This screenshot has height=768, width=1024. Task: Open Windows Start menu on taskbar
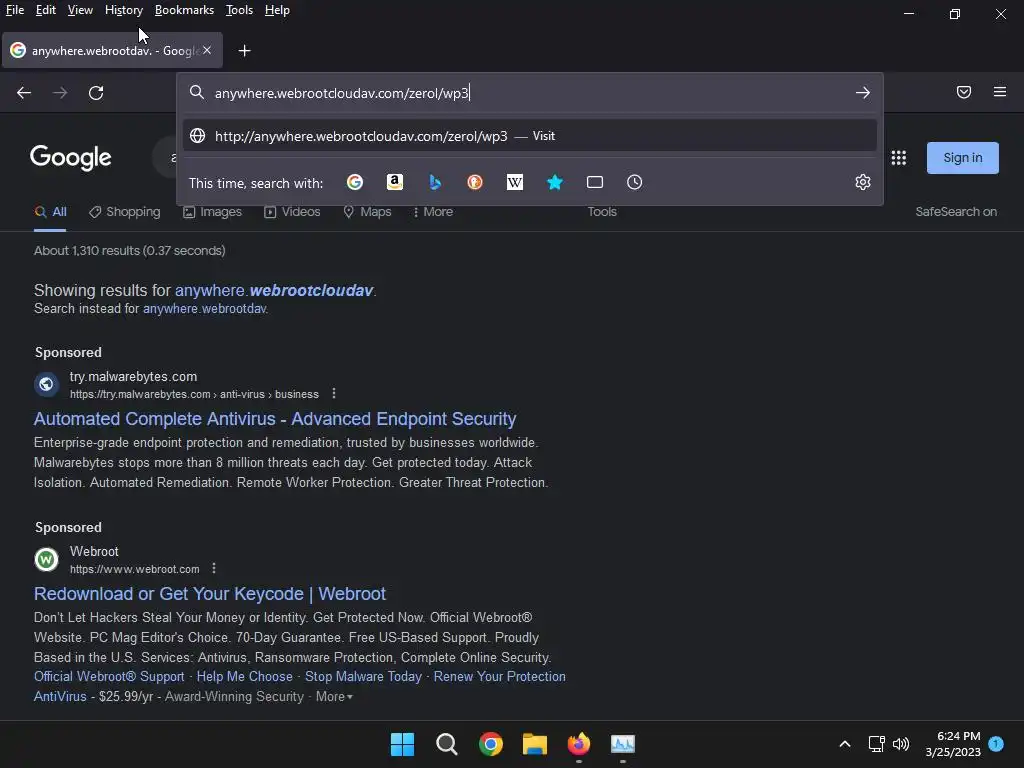click(x=402, y=744)
